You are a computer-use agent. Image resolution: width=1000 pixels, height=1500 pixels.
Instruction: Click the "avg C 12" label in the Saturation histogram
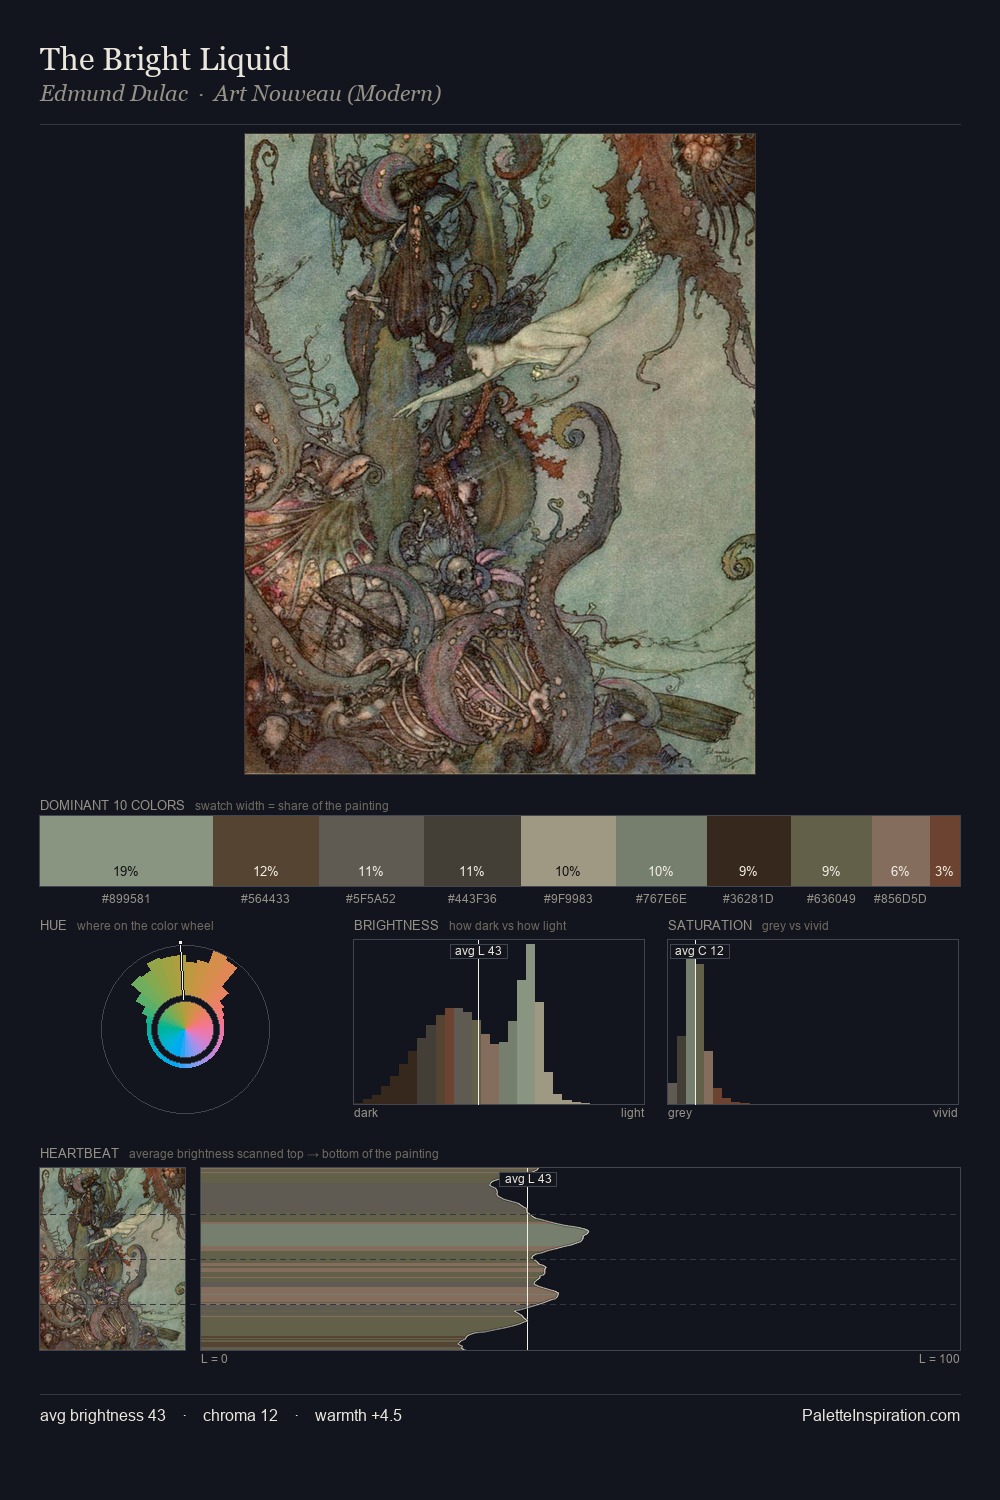[699, 951]
